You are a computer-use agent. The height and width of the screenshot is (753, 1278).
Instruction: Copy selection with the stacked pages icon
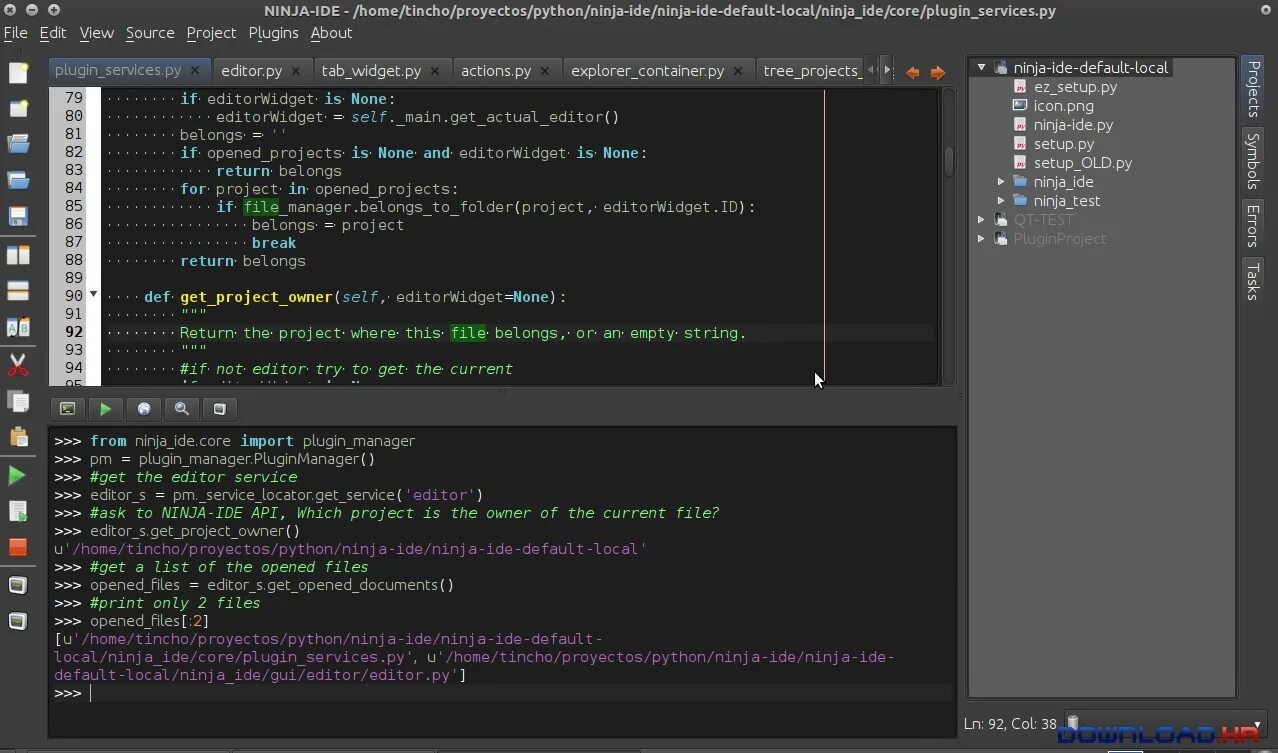click(x=18, y=401)
